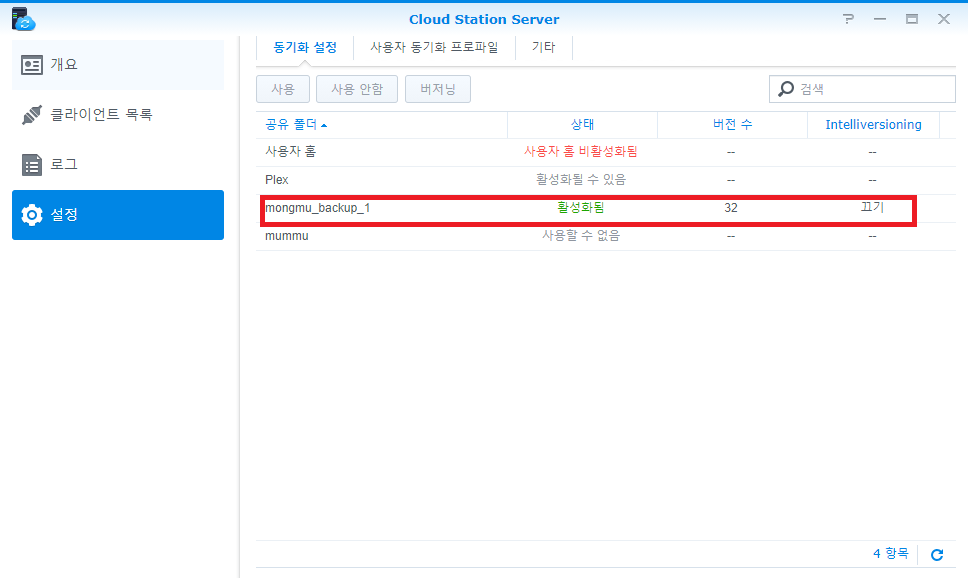Maximize the Cloud Station Server window
This screenshot has height=578, width=968.
pos(912,19)
